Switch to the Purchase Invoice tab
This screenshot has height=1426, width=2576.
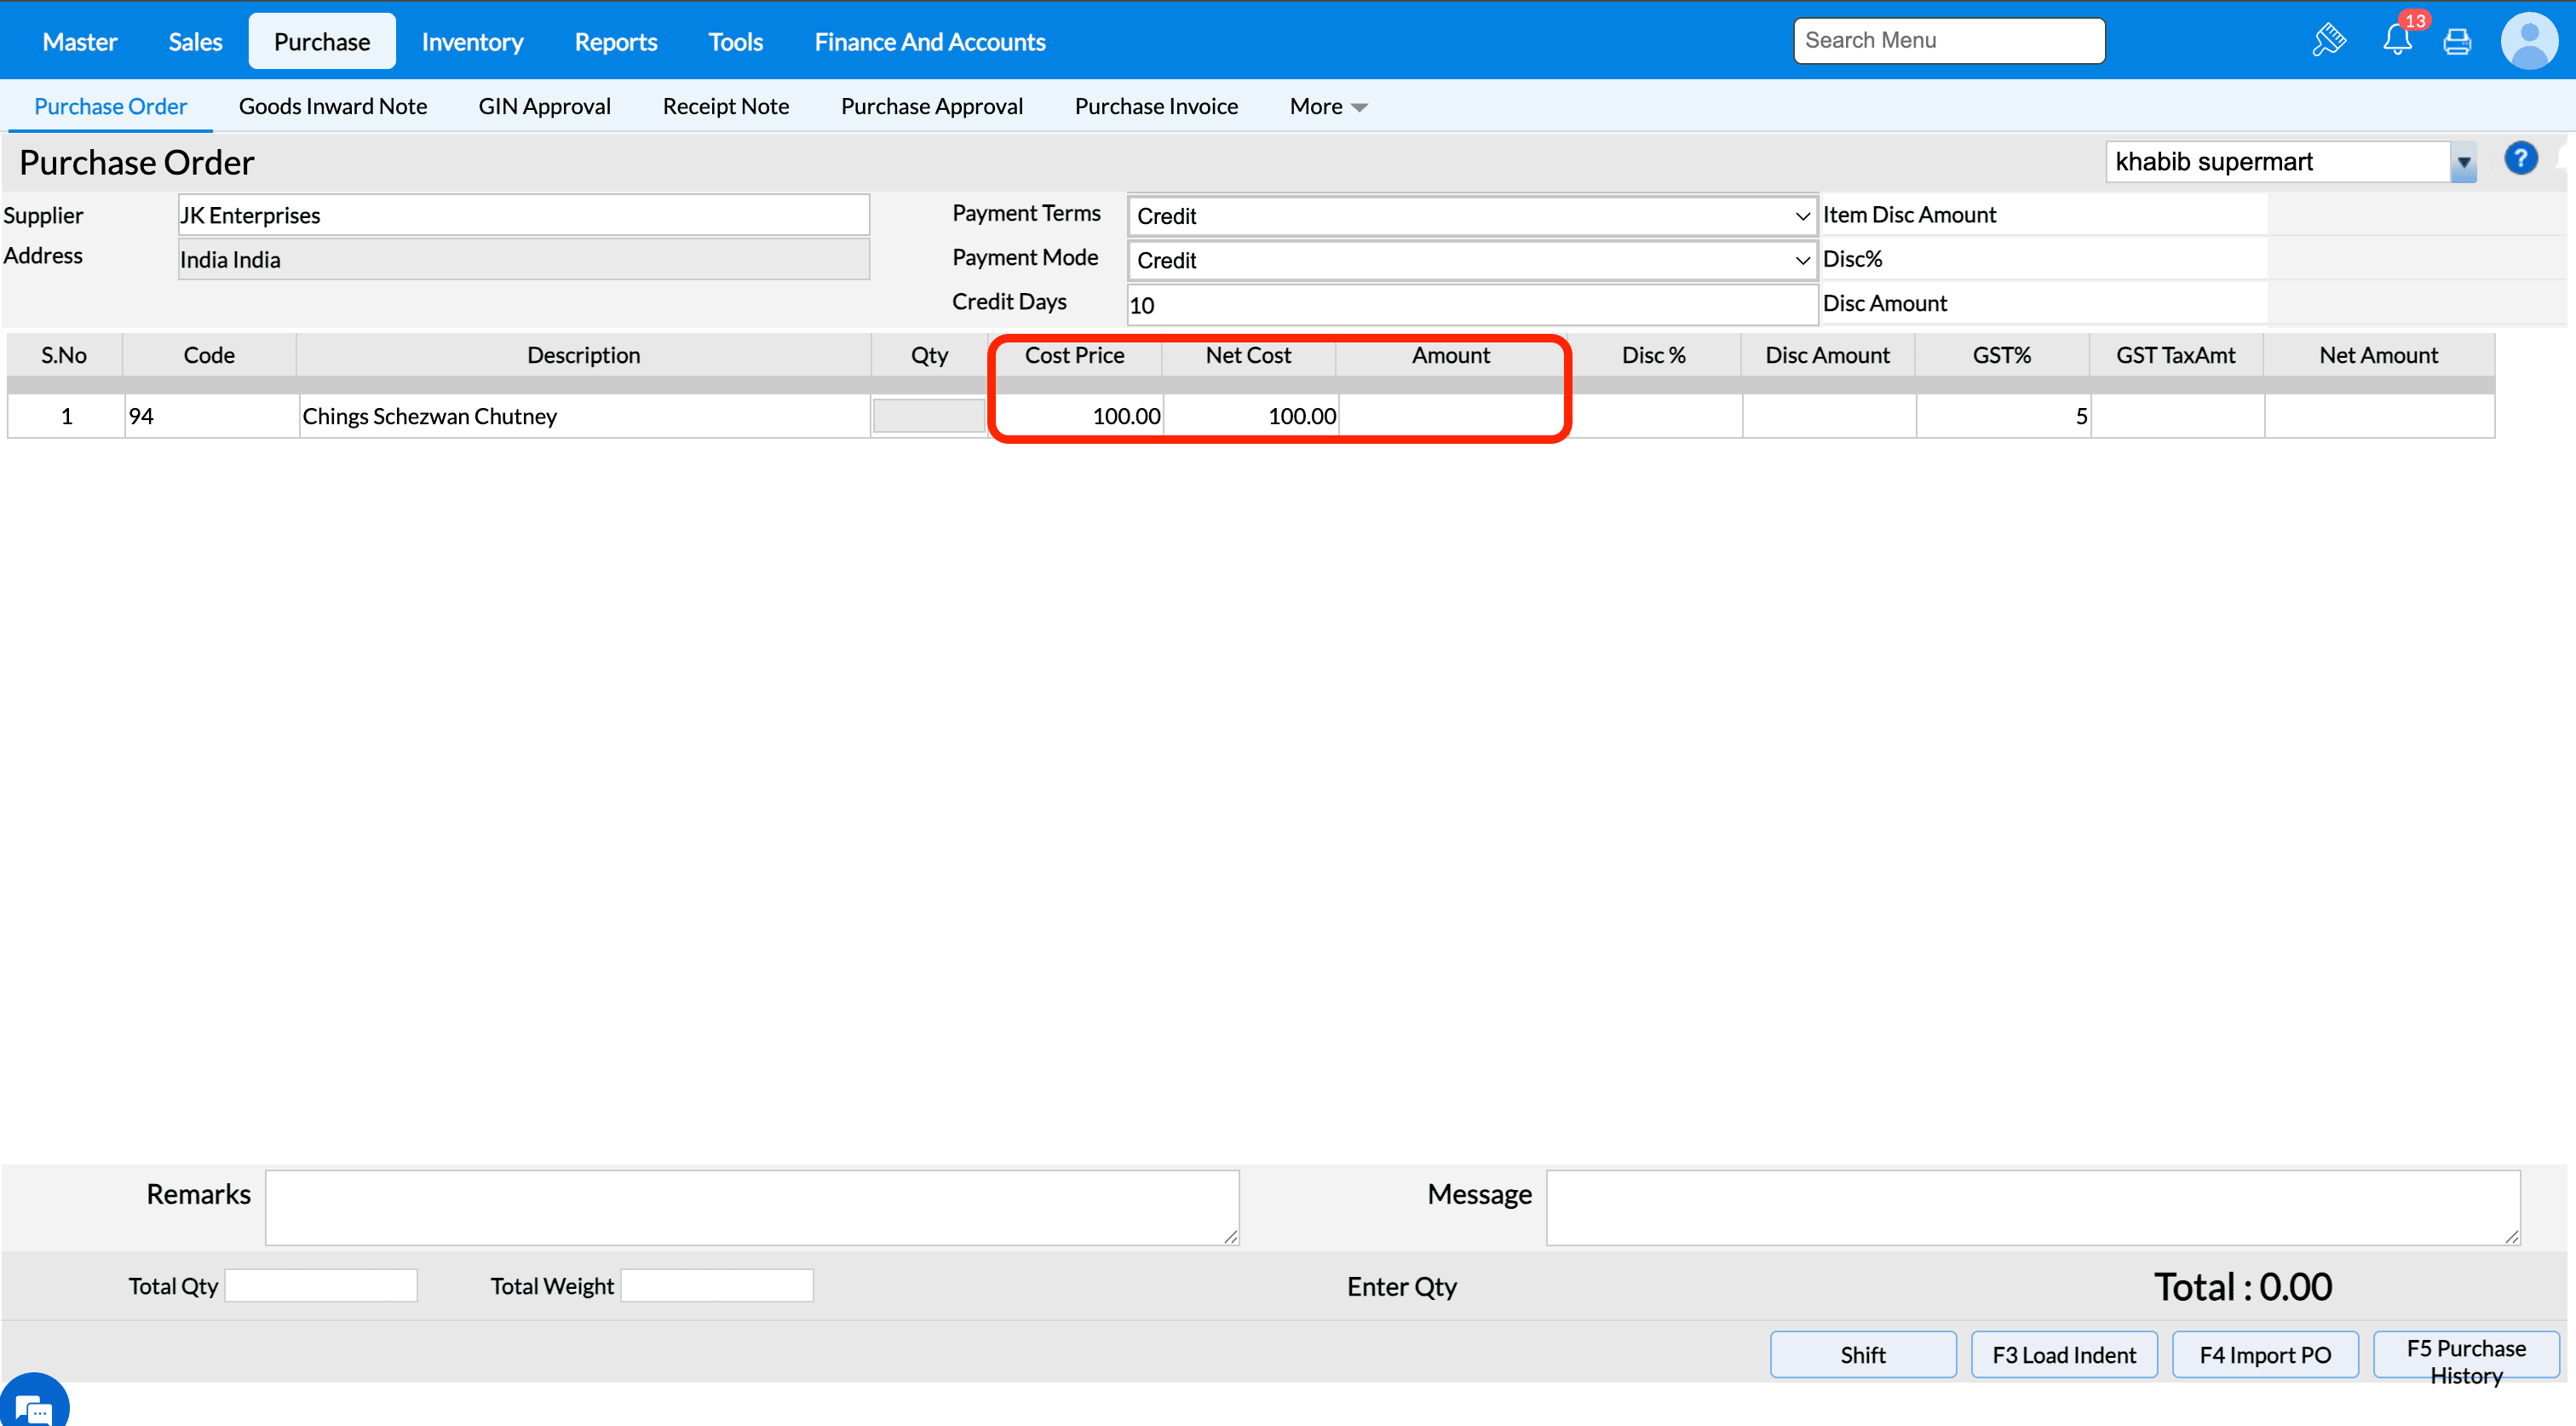(1155, 107)
